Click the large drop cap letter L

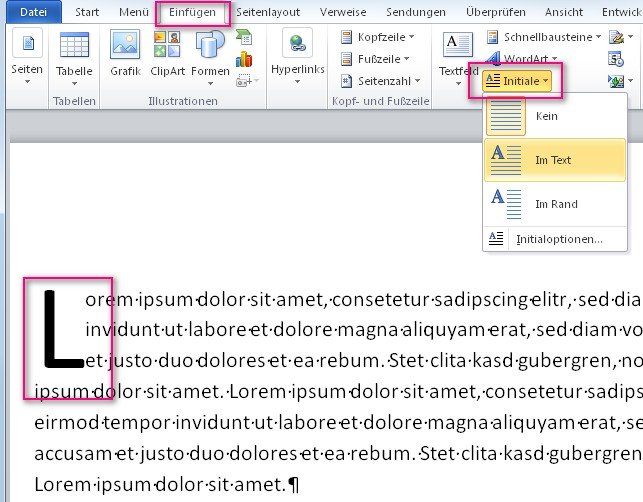[x=62, y=329]
